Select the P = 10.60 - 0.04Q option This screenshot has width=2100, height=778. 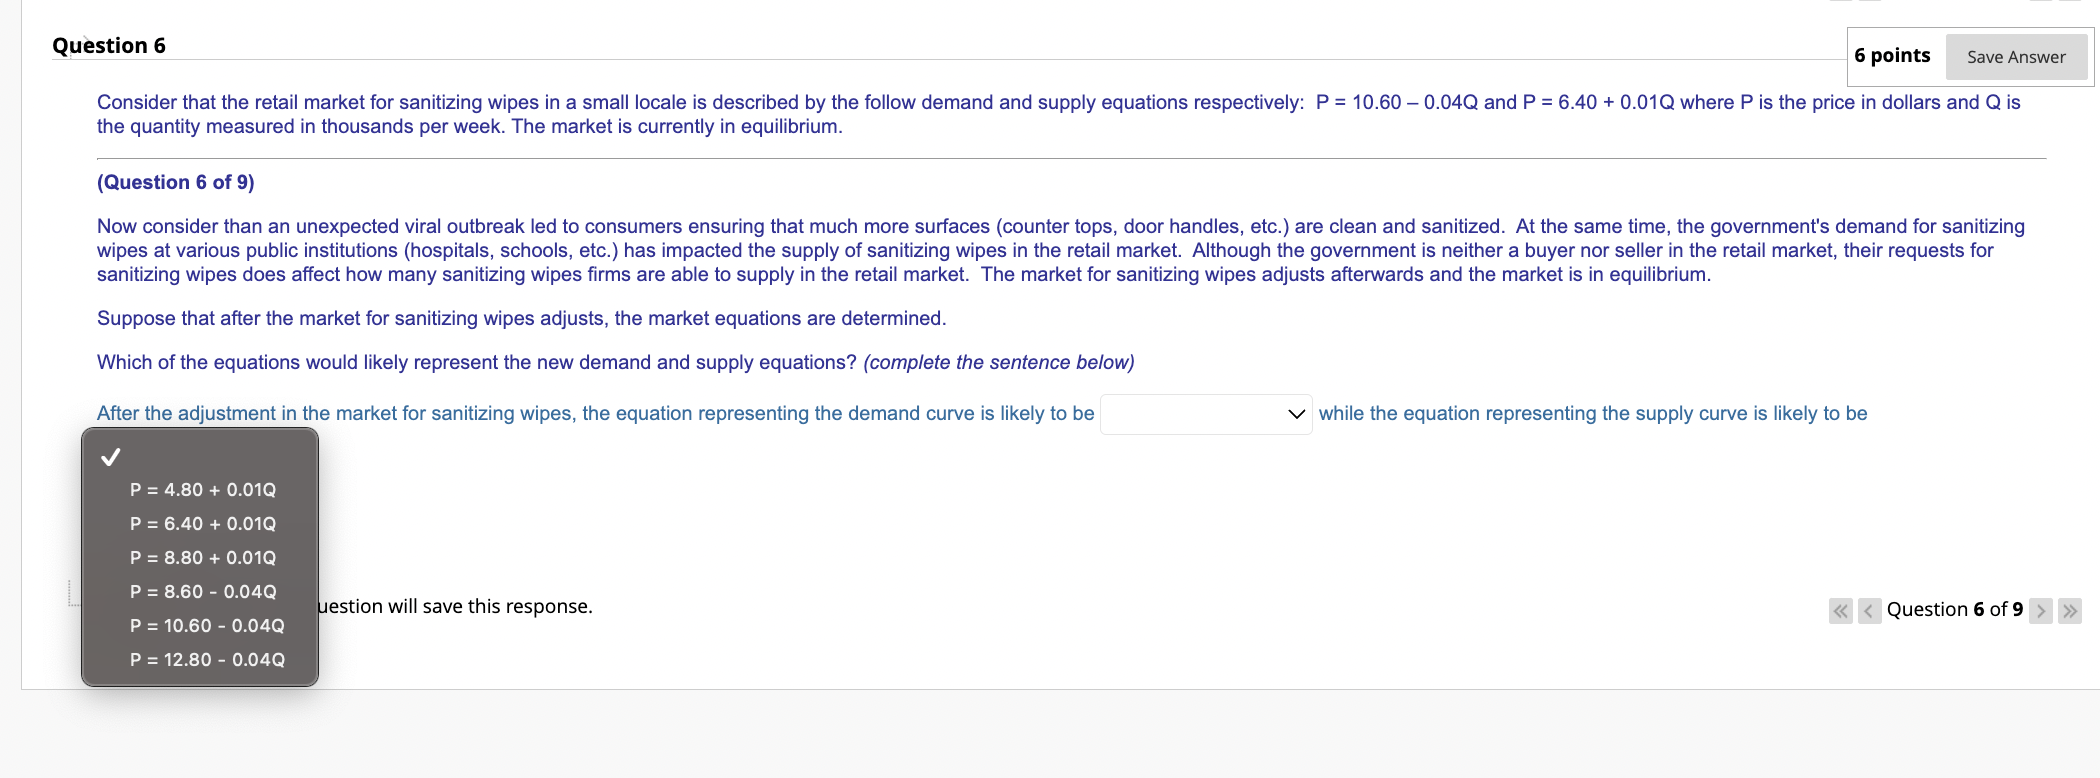[206, 625]
